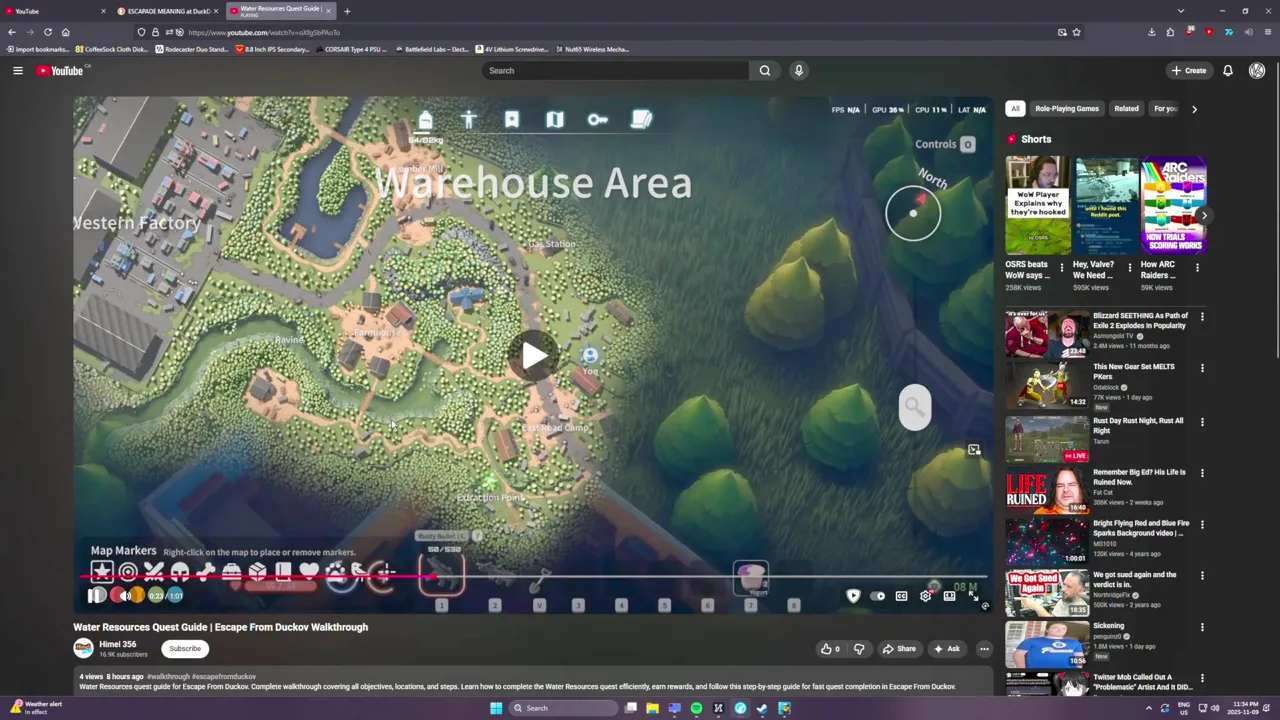Seek on the video progress bar
The image size is (1280, 720).
click(x=534, y=577)
